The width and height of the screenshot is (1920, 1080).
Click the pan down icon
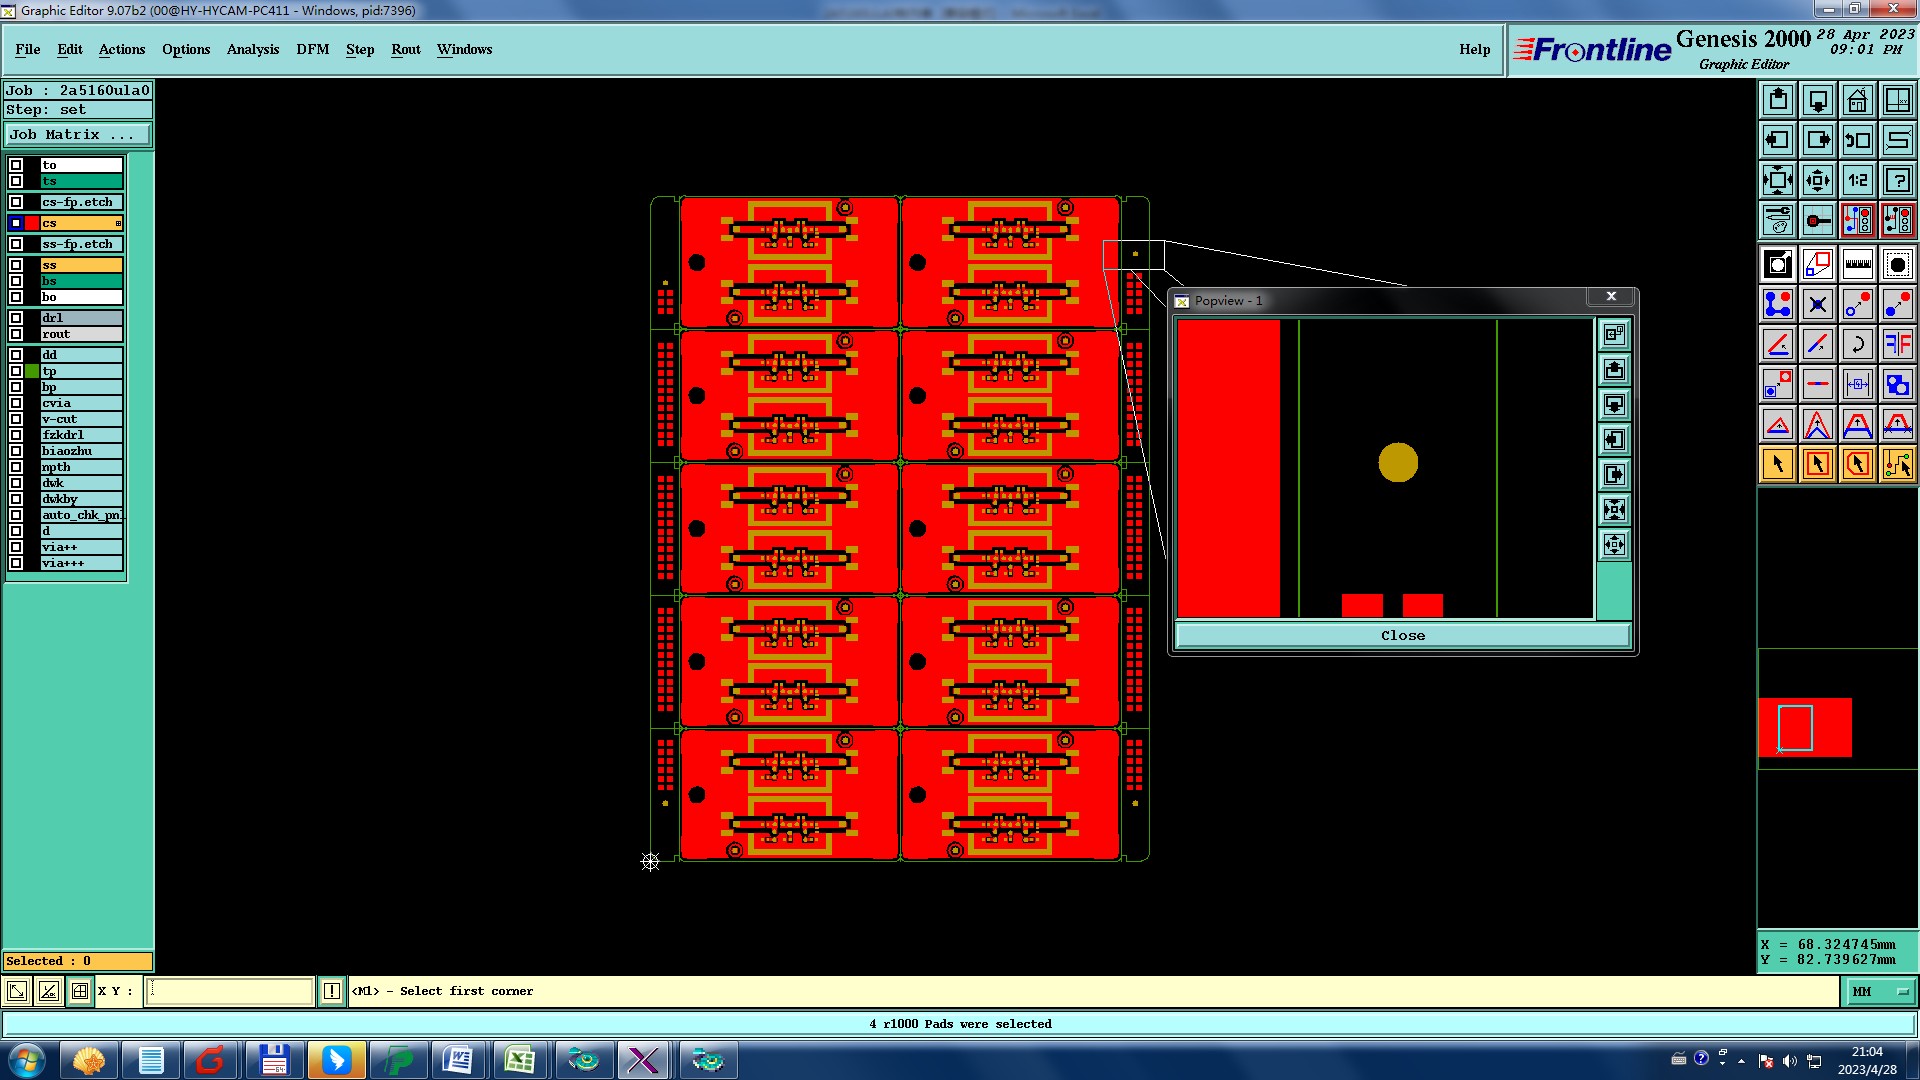coord(1818,100)
